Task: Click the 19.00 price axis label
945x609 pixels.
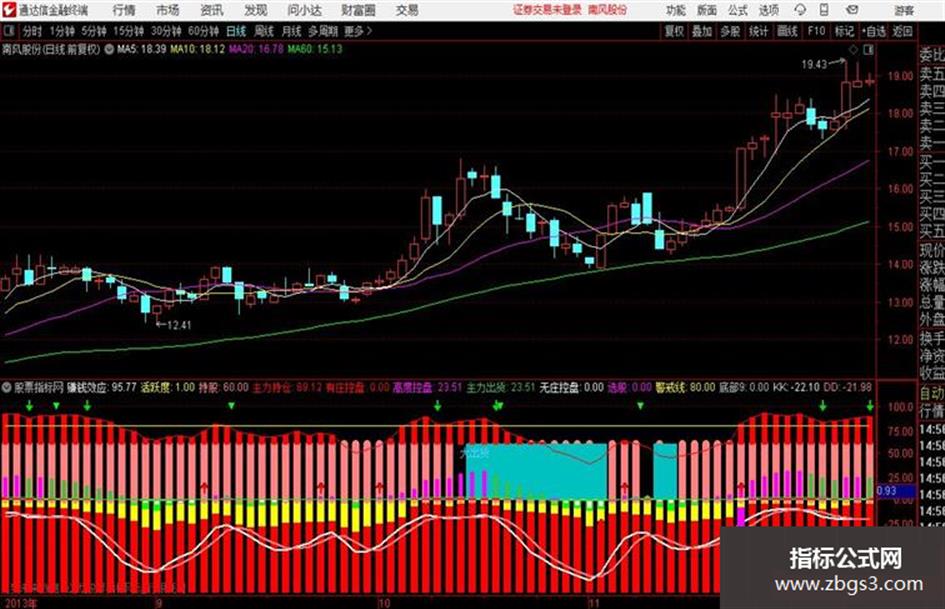Action: coord(900,76)
